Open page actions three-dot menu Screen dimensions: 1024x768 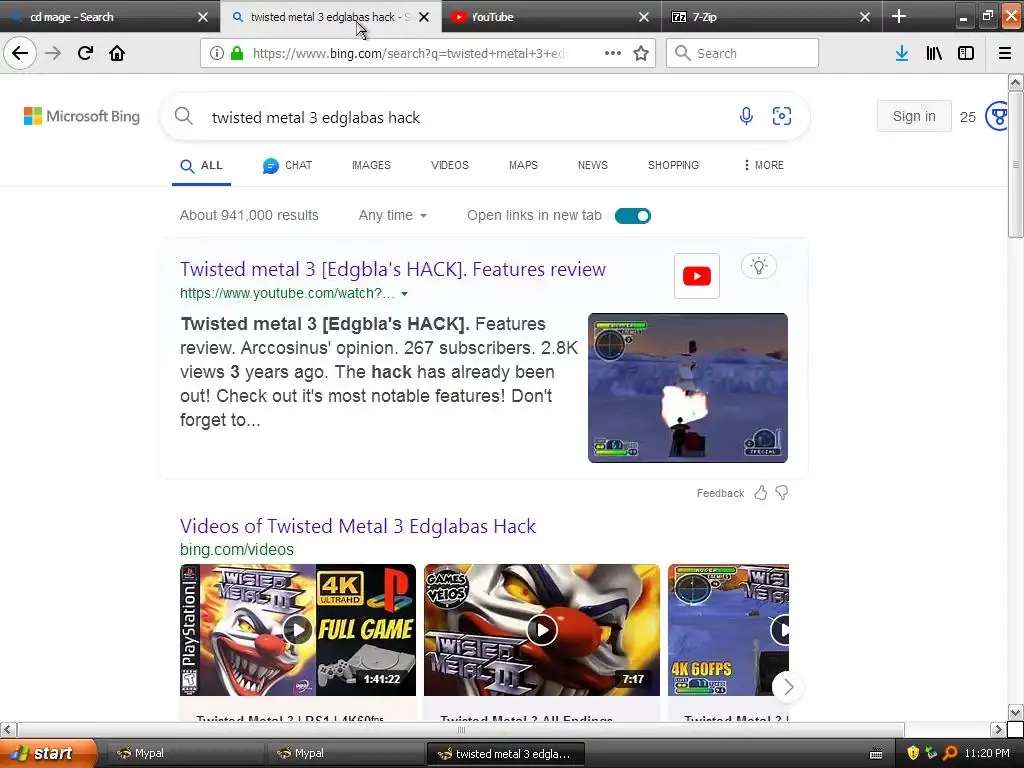coord(613,53)
